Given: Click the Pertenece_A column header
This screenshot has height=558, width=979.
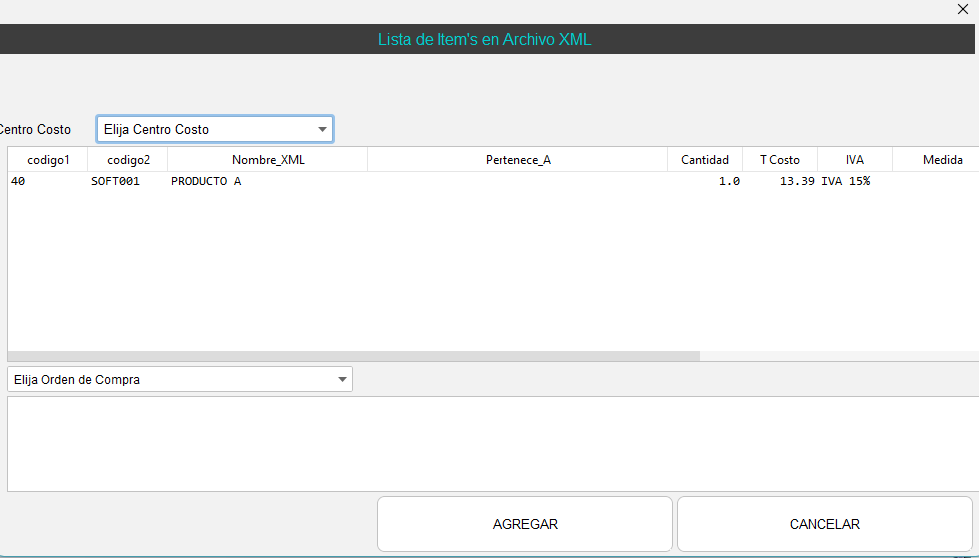Looking at the screenshot, I should click(518, 160).
